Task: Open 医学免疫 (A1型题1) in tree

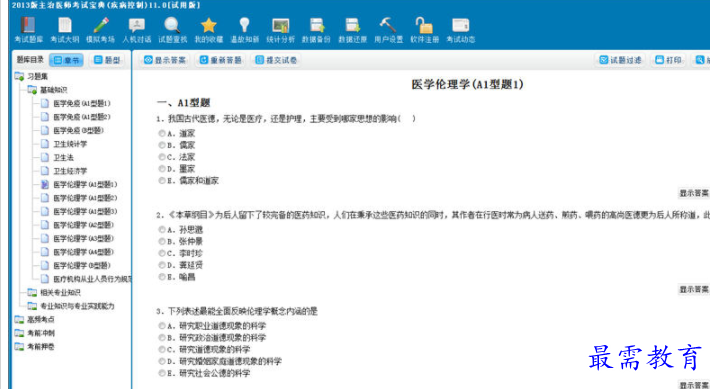Action: (x=75, y=103)
